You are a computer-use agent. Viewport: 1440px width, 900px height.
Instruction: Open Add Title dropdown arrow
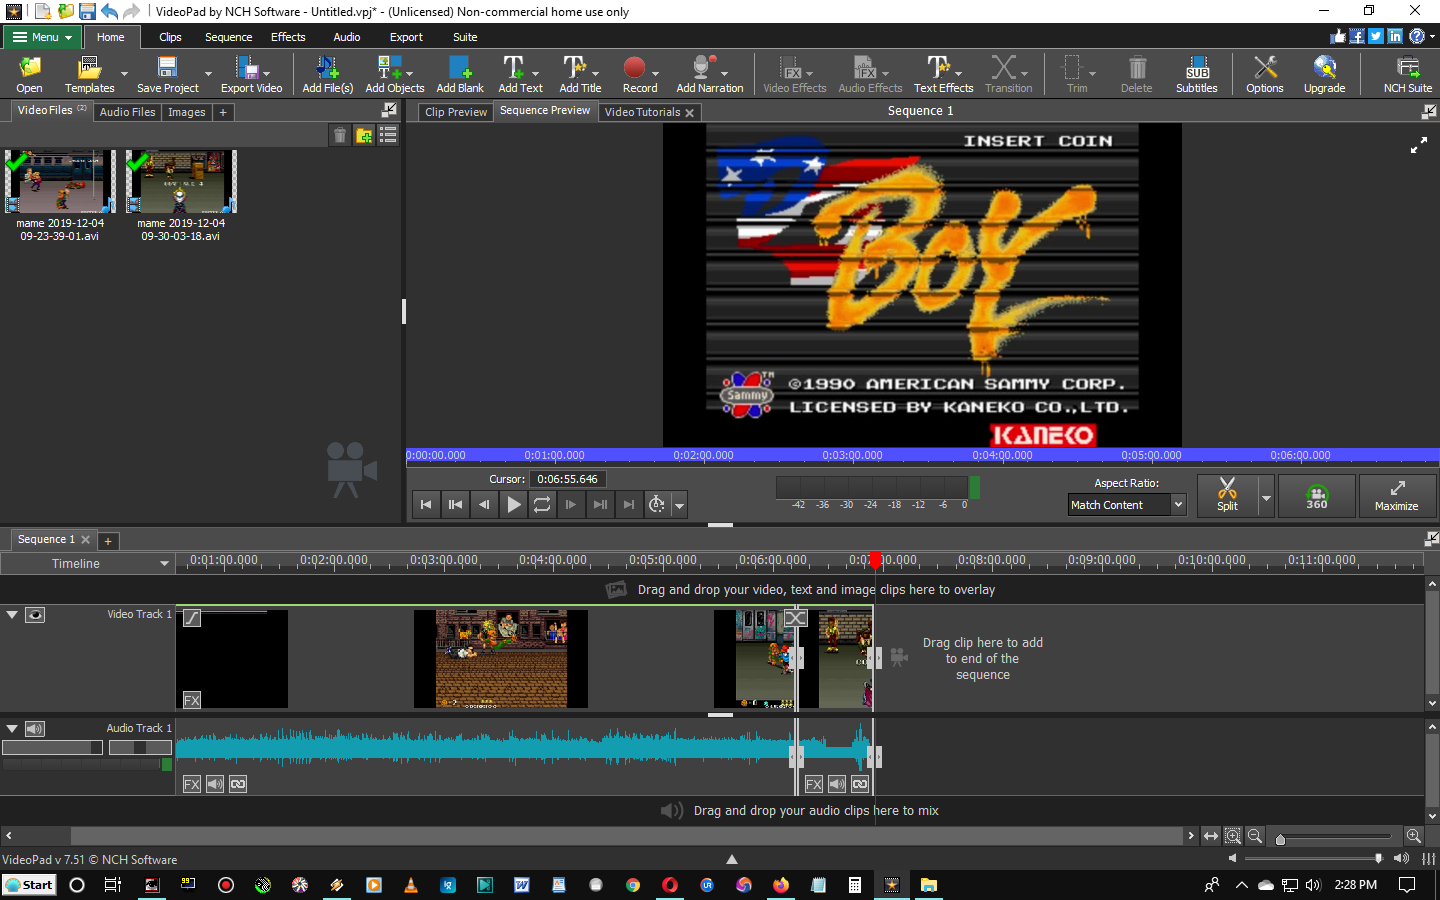595,74
